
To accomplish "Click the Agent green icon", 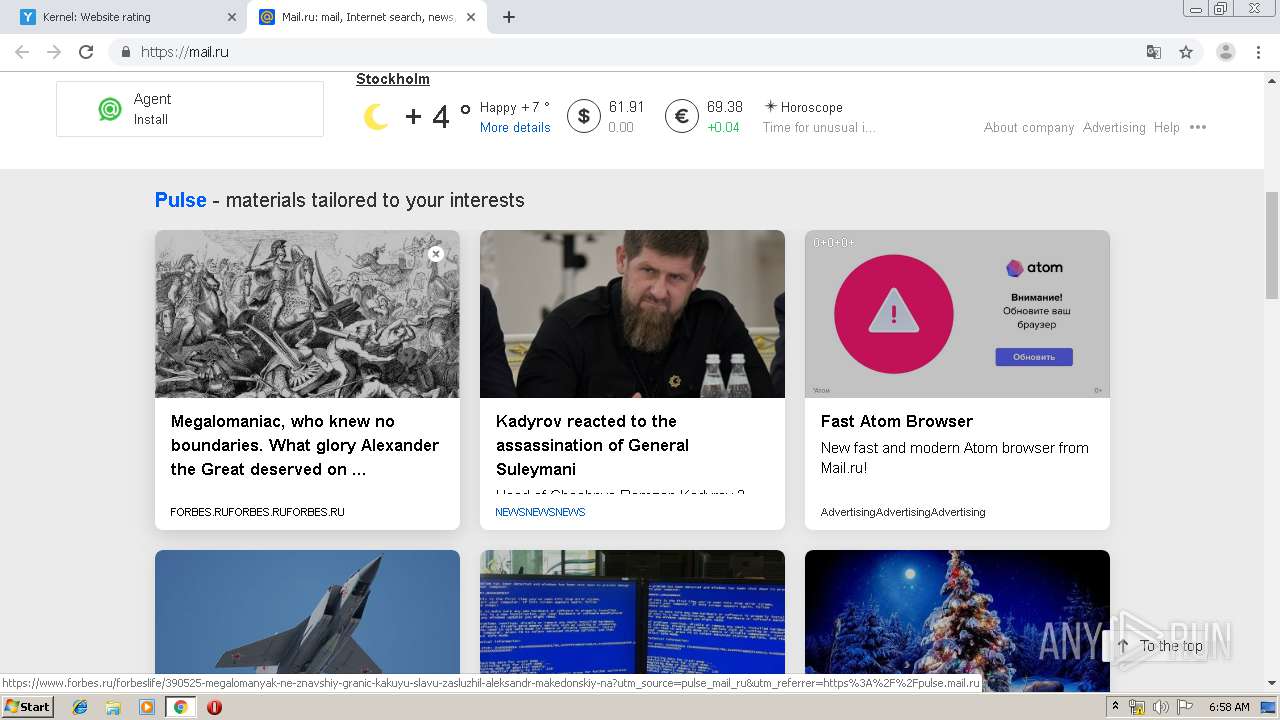I will pyautogui.click(x=110, y=109).
